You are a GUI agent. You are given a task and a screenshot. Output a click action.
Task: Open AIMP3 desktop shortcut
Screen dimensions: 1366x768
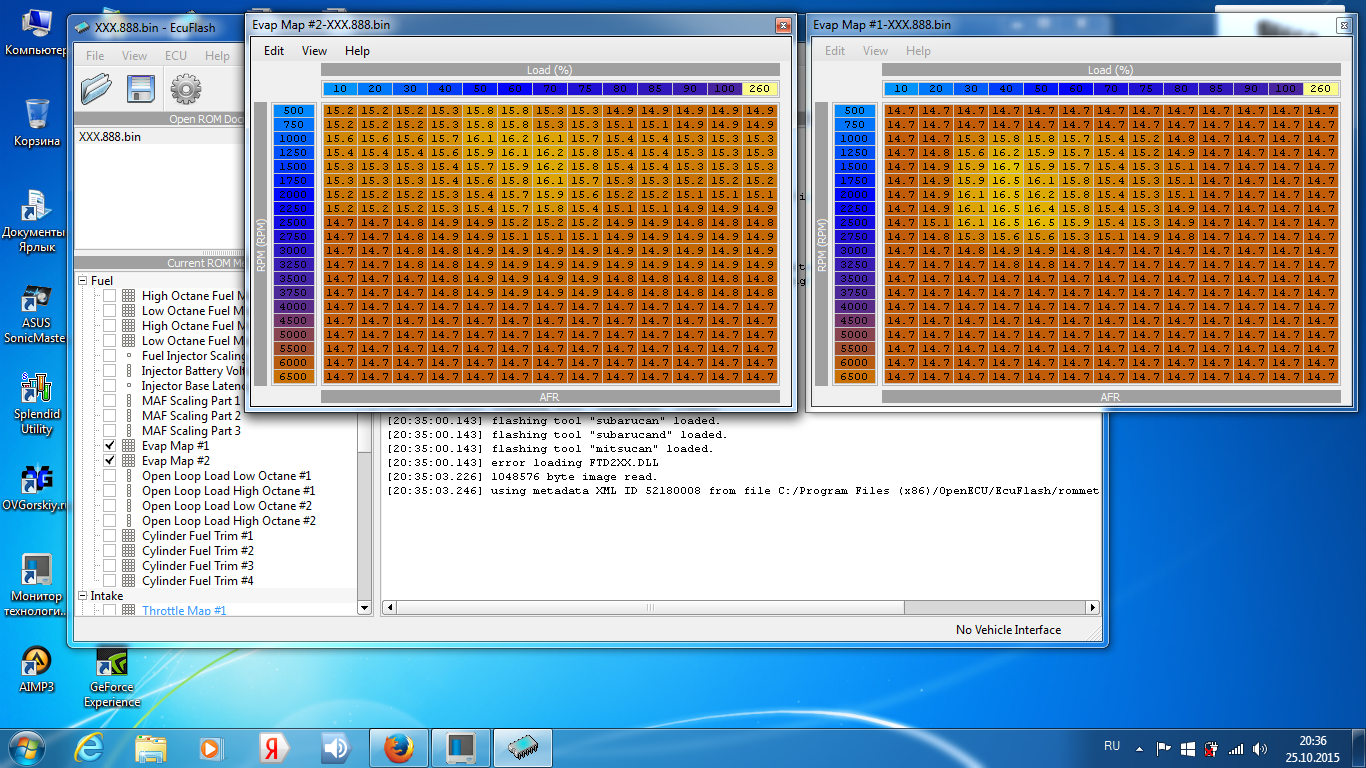click(x=36, y=663)
